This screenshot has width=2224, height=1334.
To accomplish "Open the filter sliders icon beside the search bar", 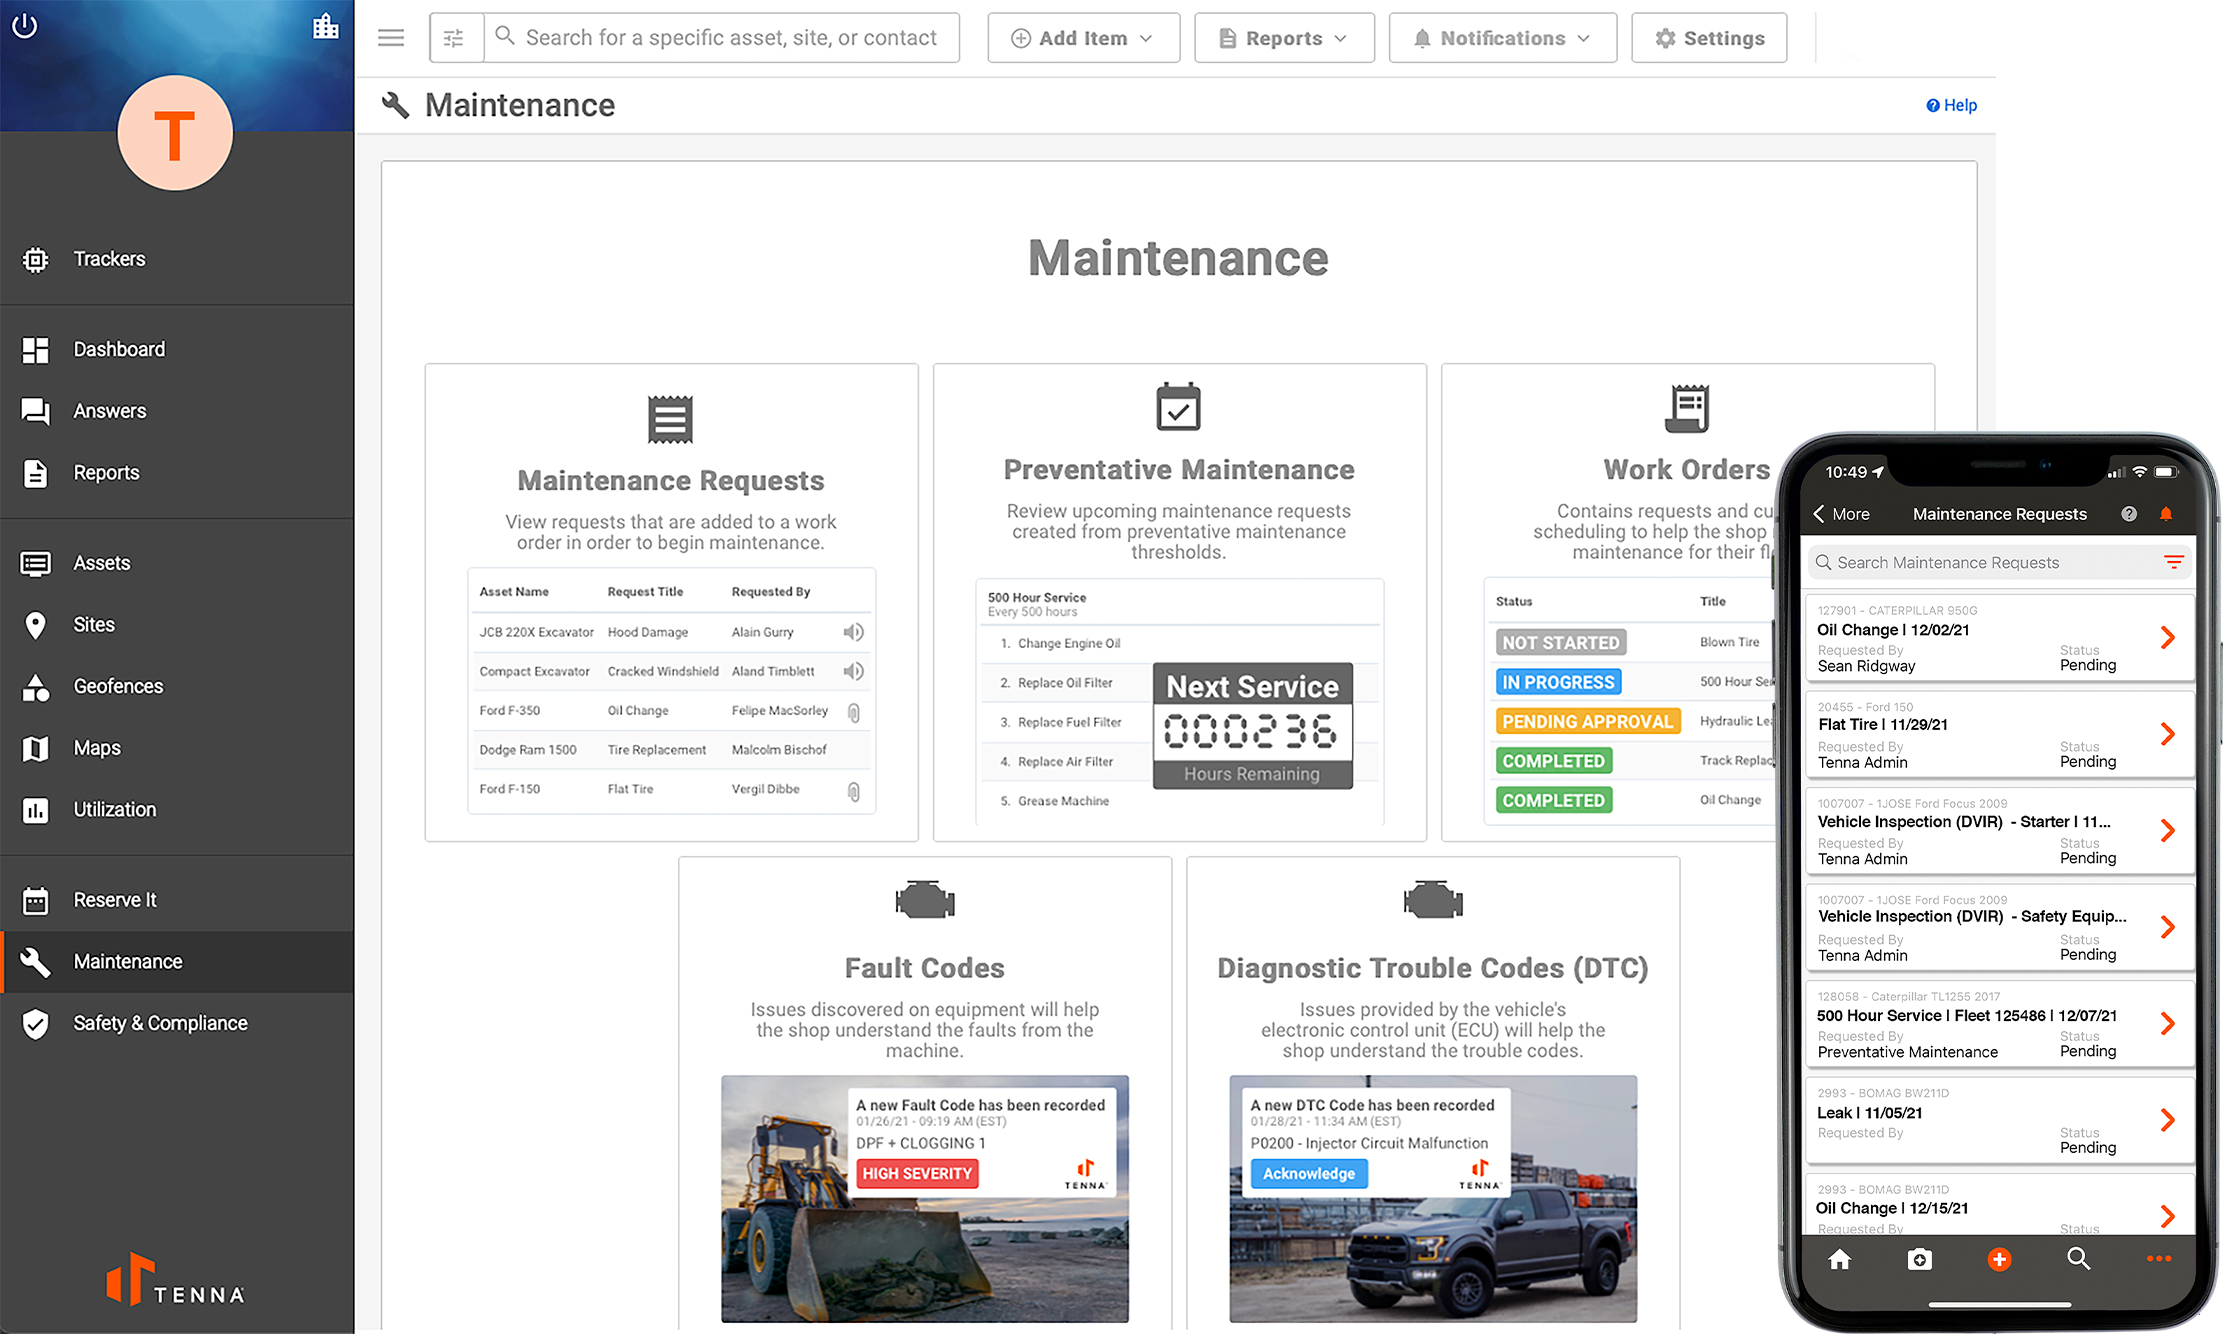I will coord(456,37).
